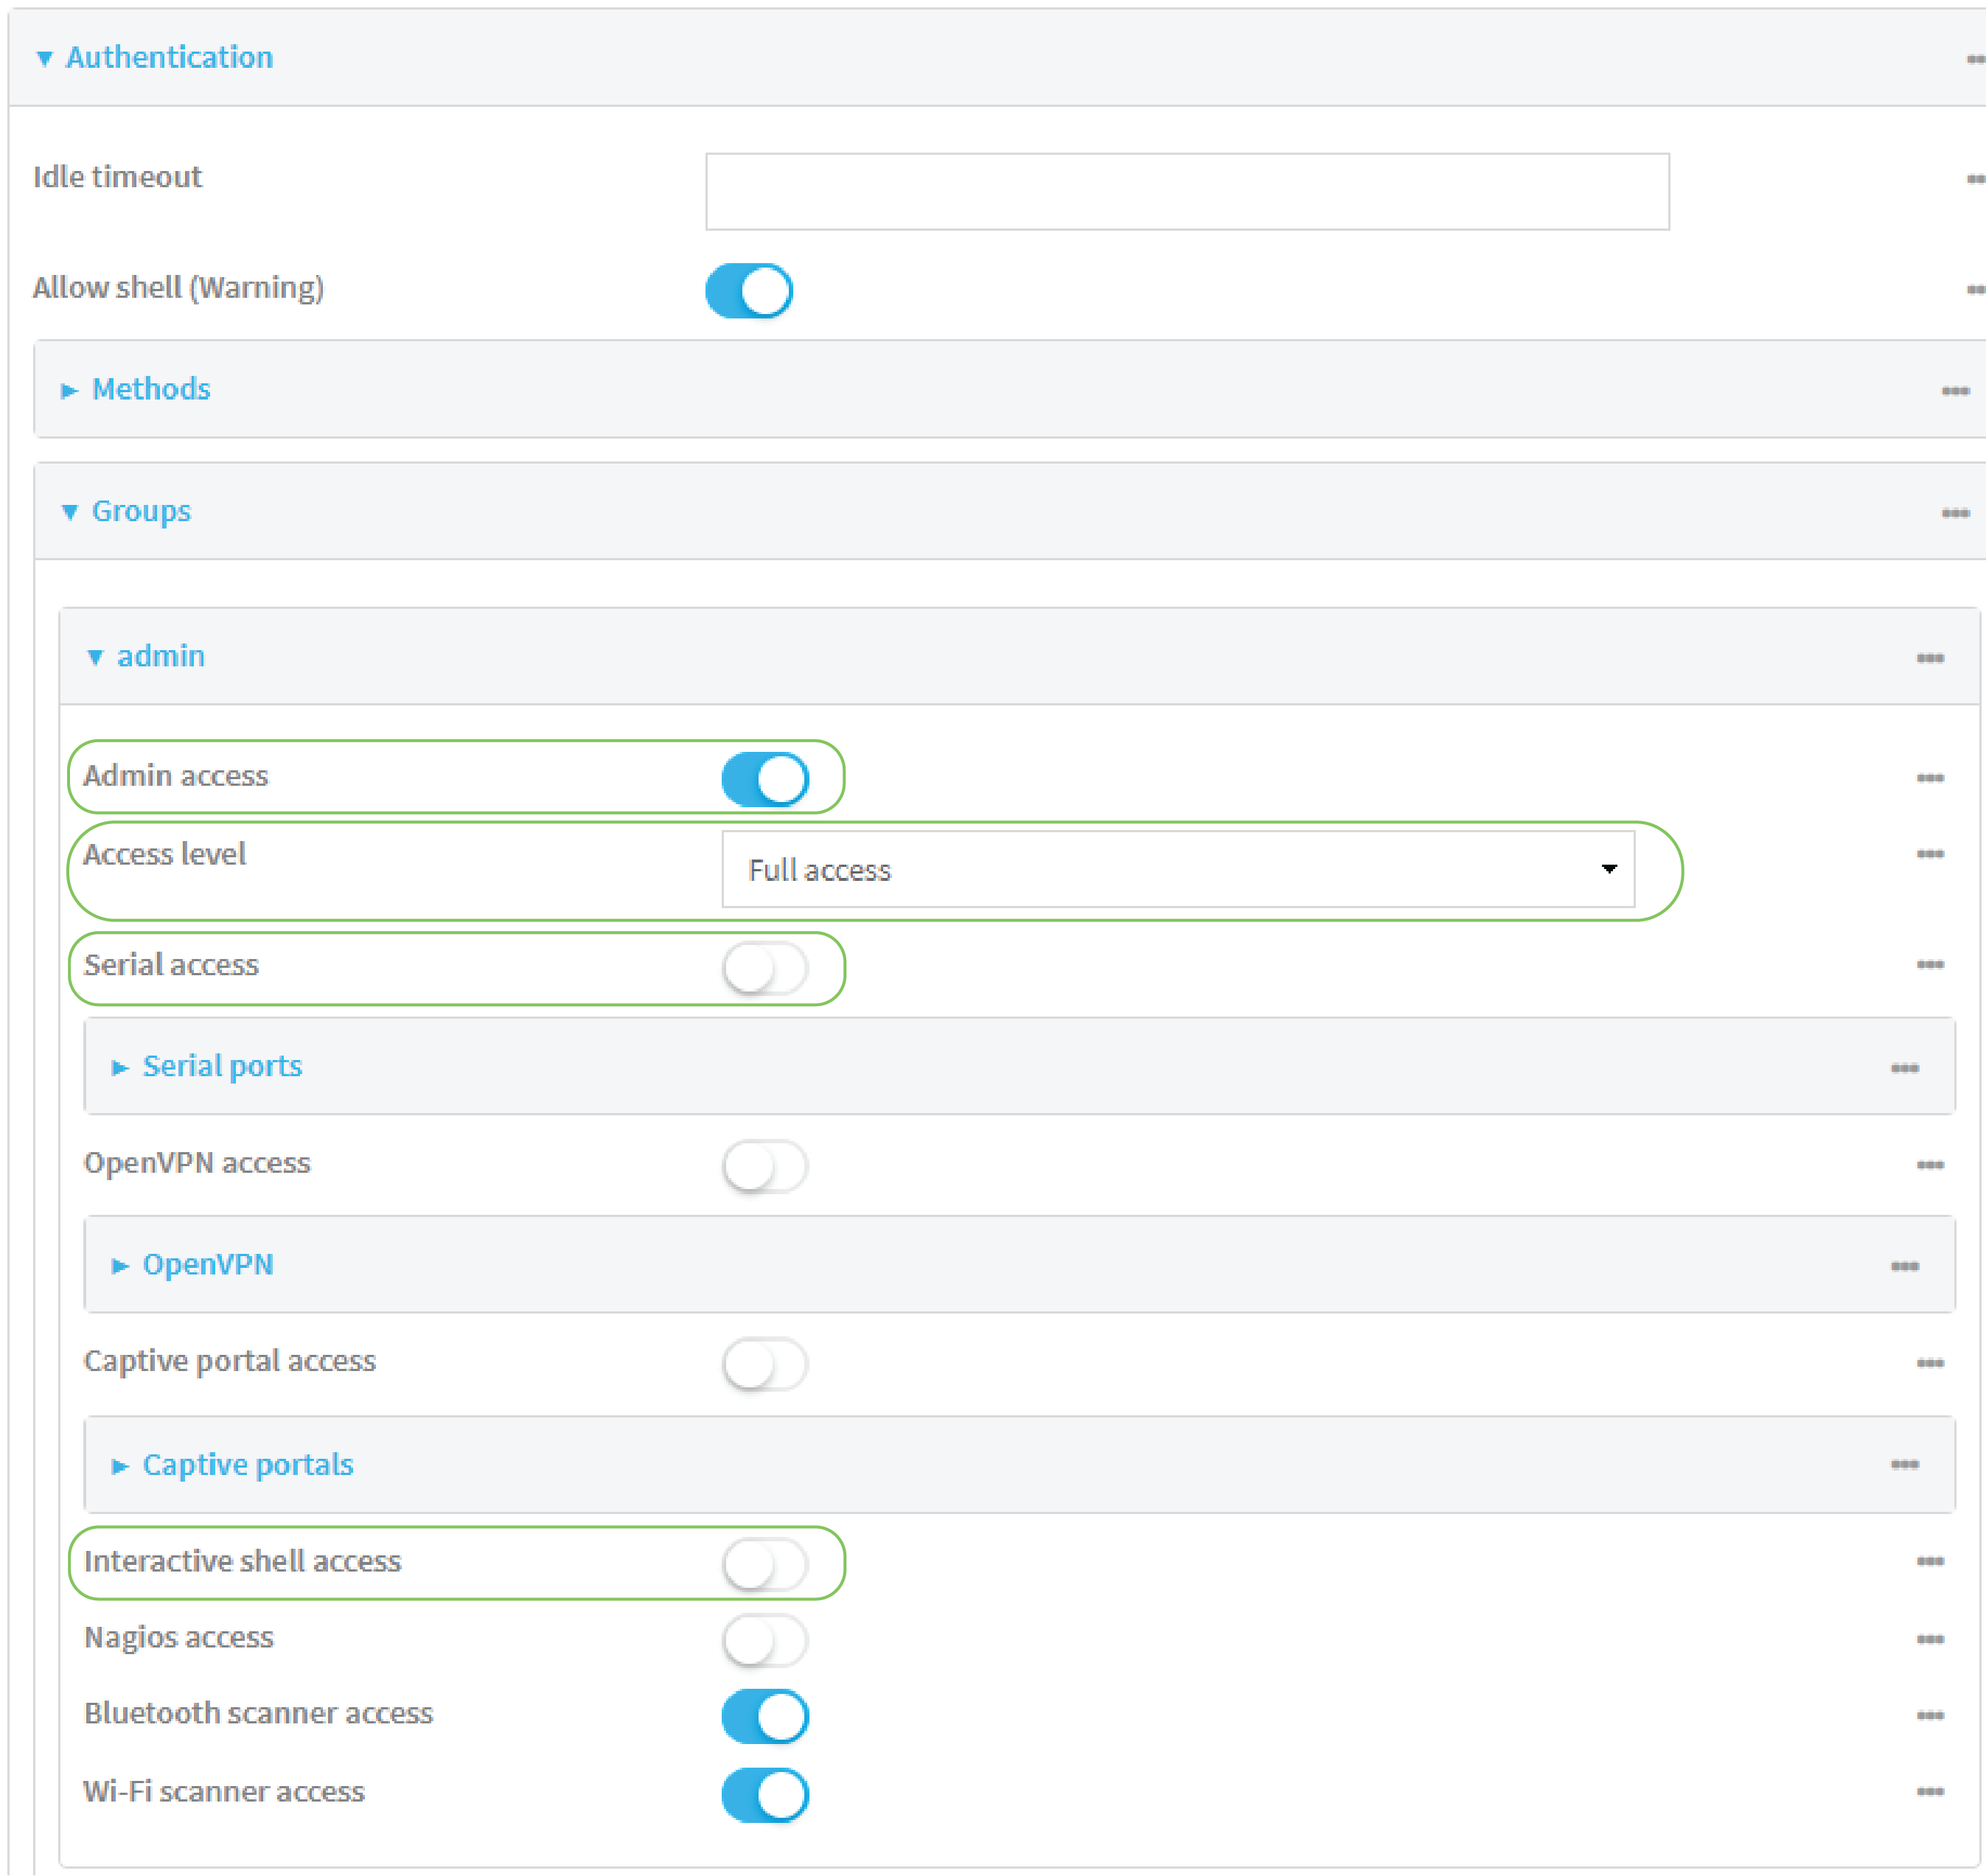Open the Groups section ellipsis menu
1986x1876 pixels.
[x=1955, y=512]
